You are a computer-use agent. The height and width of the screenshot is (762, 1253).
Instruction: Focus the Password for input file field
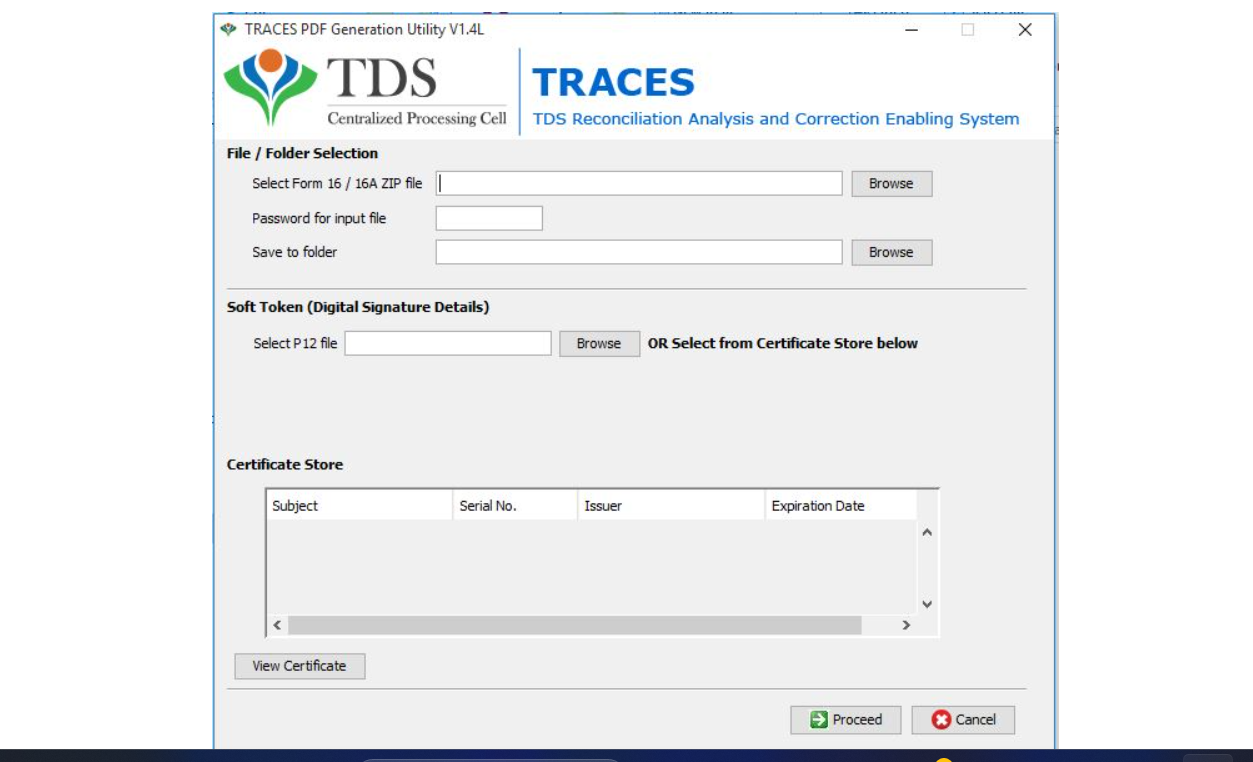[x=489, y=218]
